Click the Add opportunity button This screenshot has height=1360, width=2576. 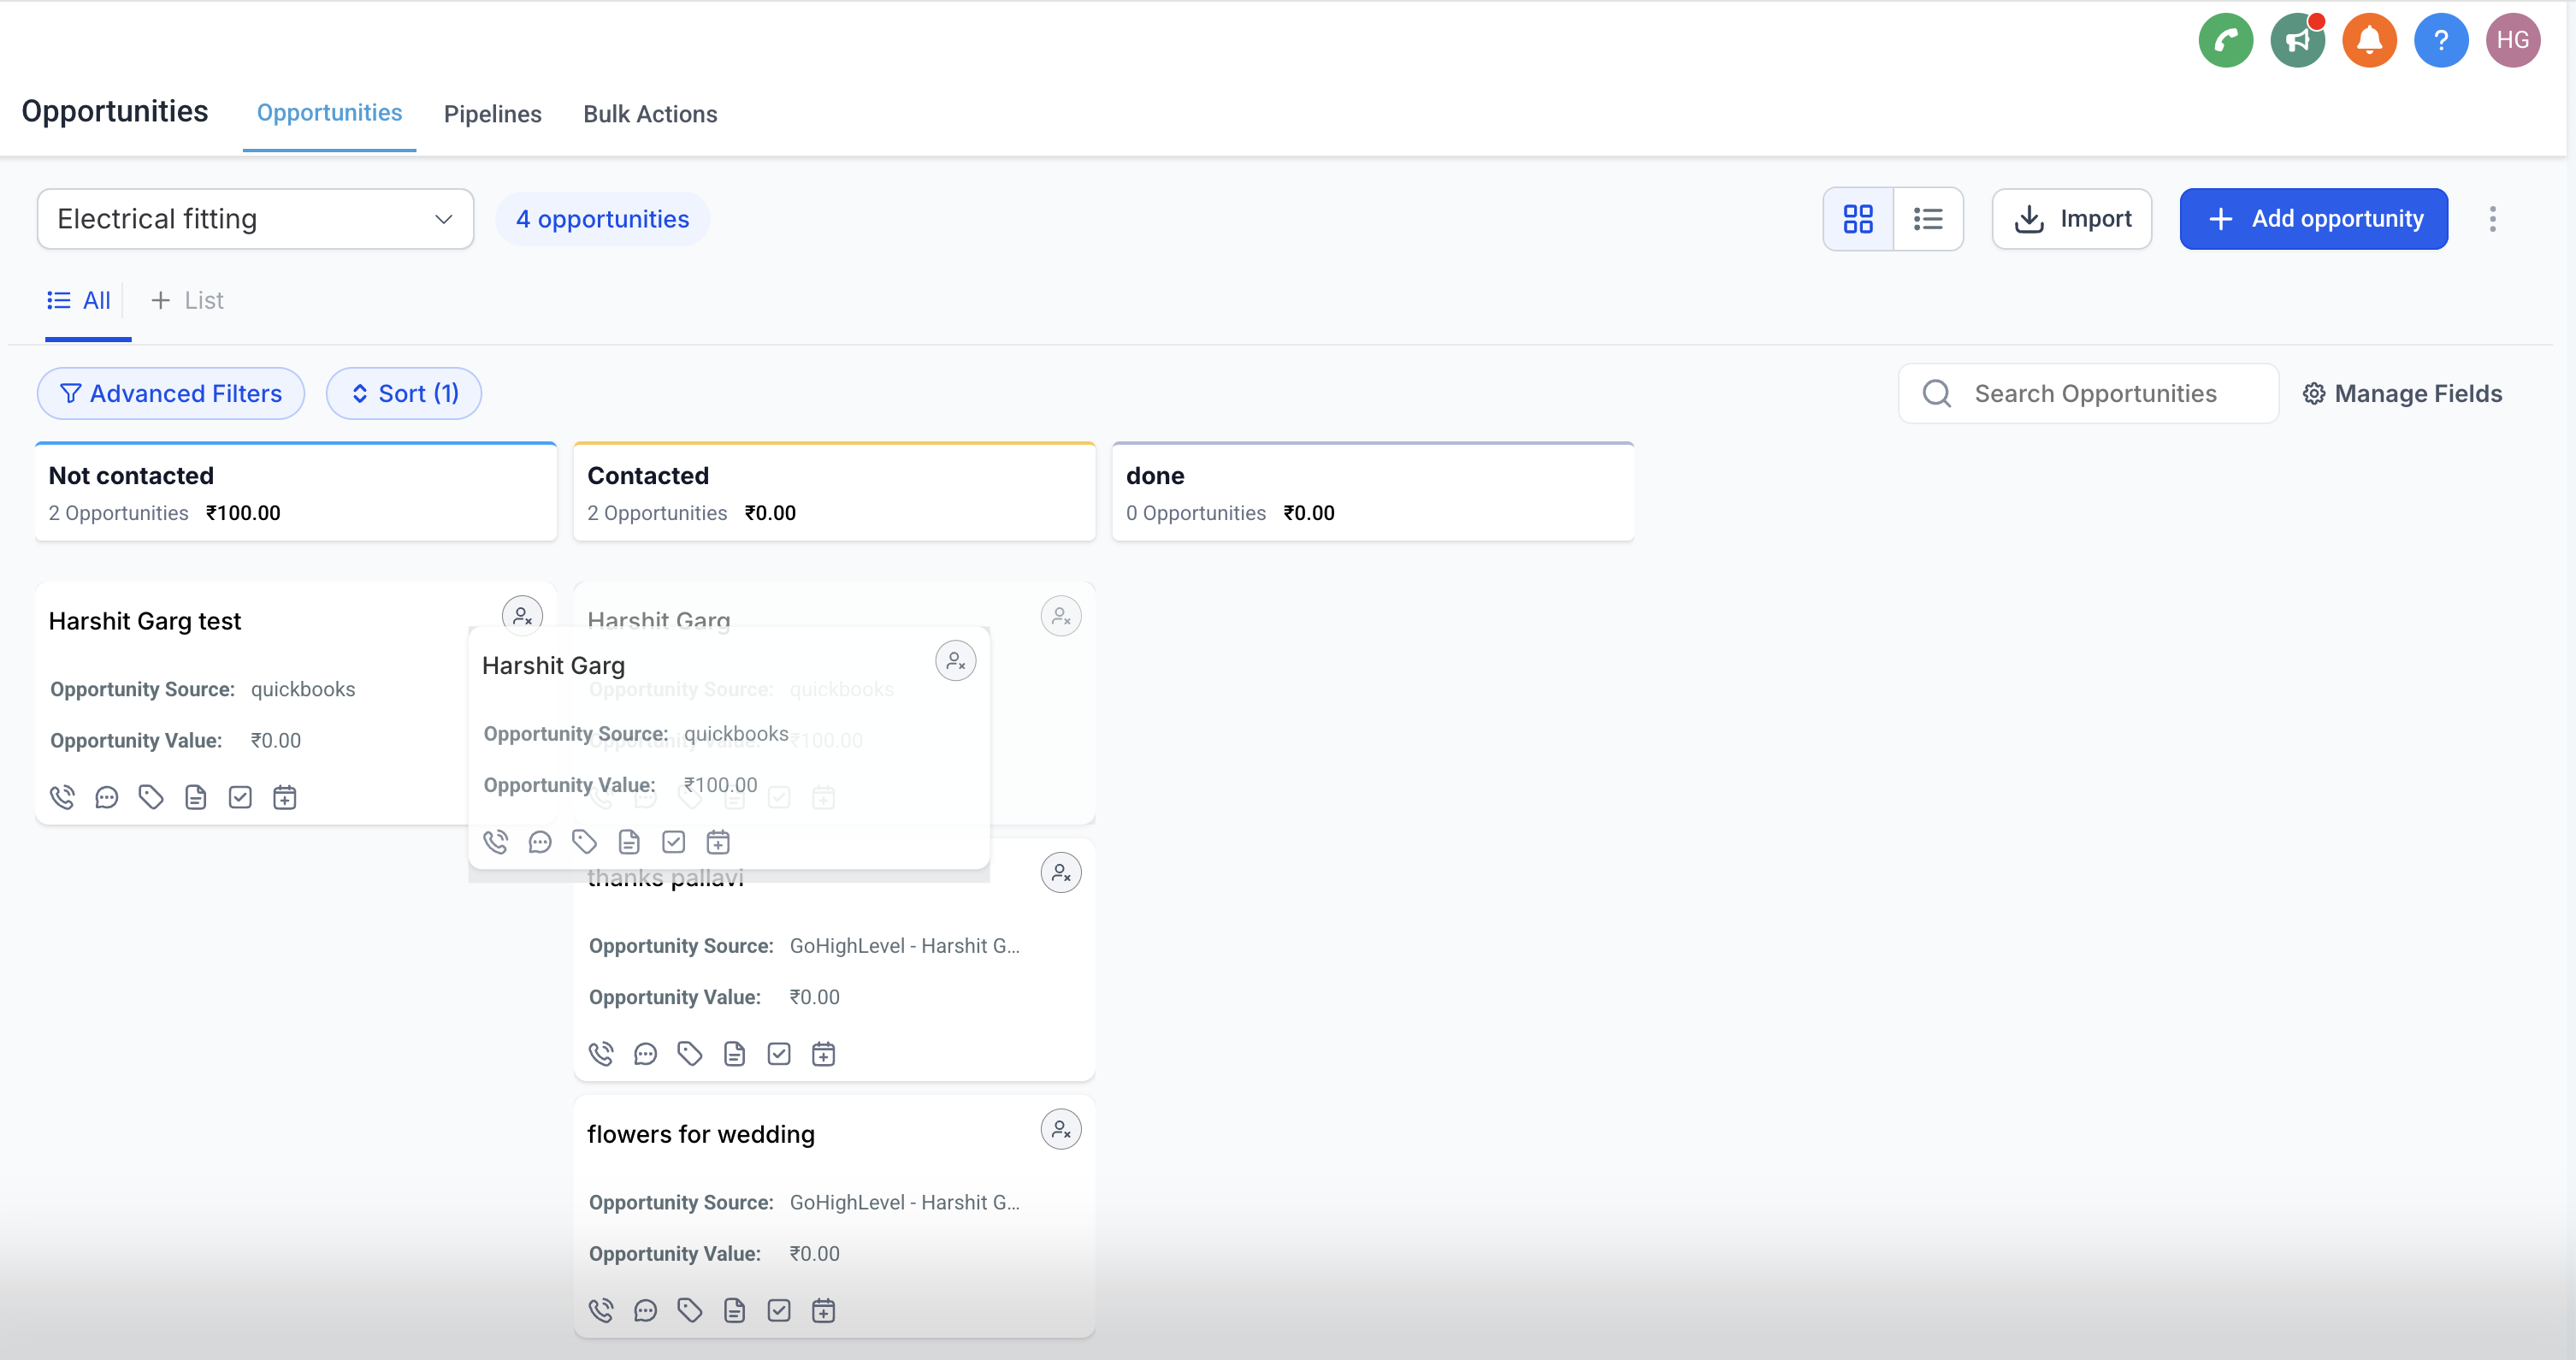click(x=2313, y=219)
